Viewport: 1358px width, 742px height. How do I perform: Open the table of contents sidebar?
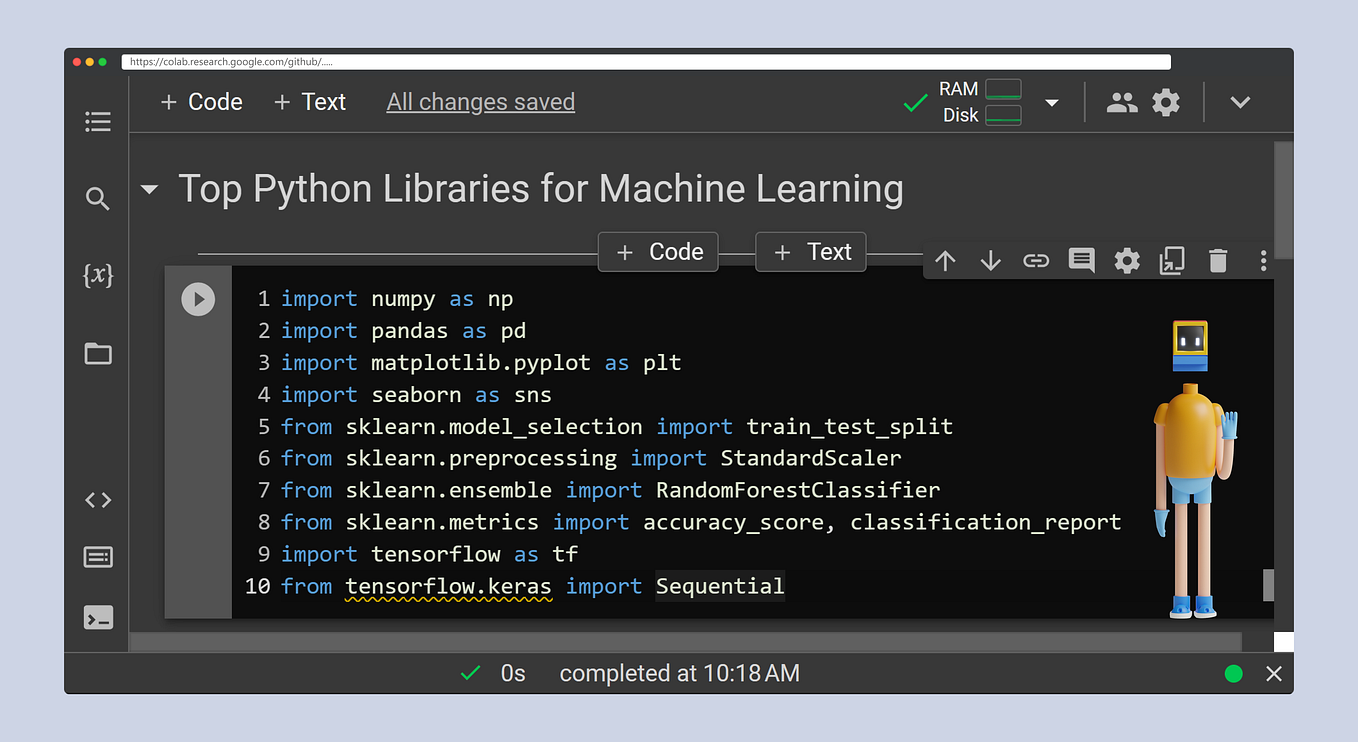(97, 121)
